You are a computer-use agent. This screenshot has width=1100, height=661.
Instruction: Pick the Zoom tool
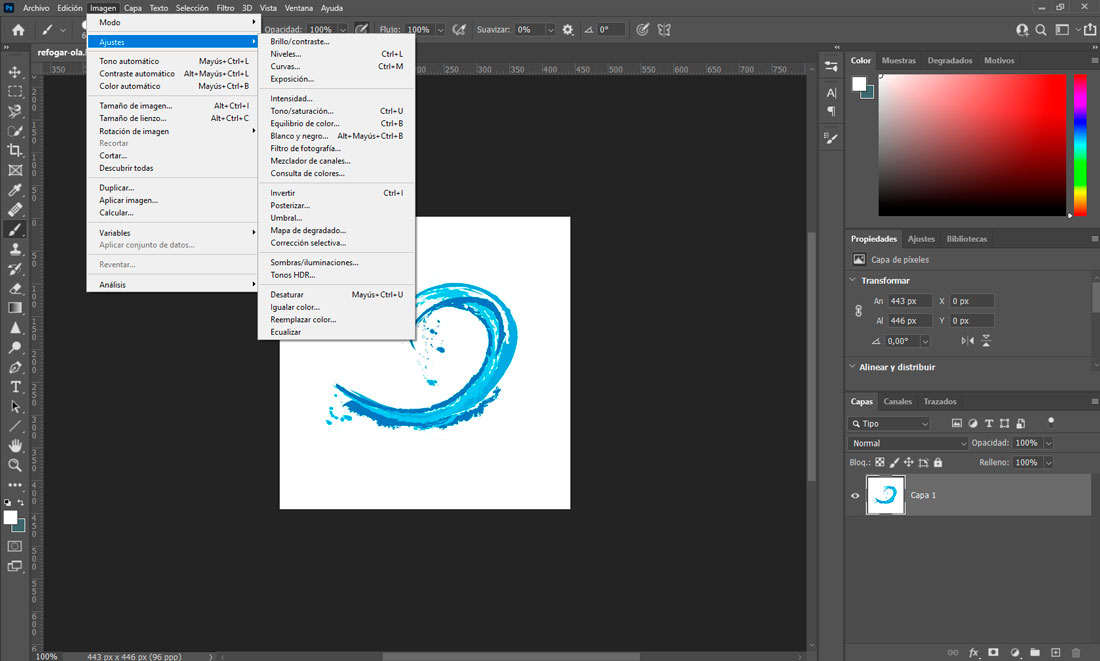pyautogui.click(x=15, y=465)
